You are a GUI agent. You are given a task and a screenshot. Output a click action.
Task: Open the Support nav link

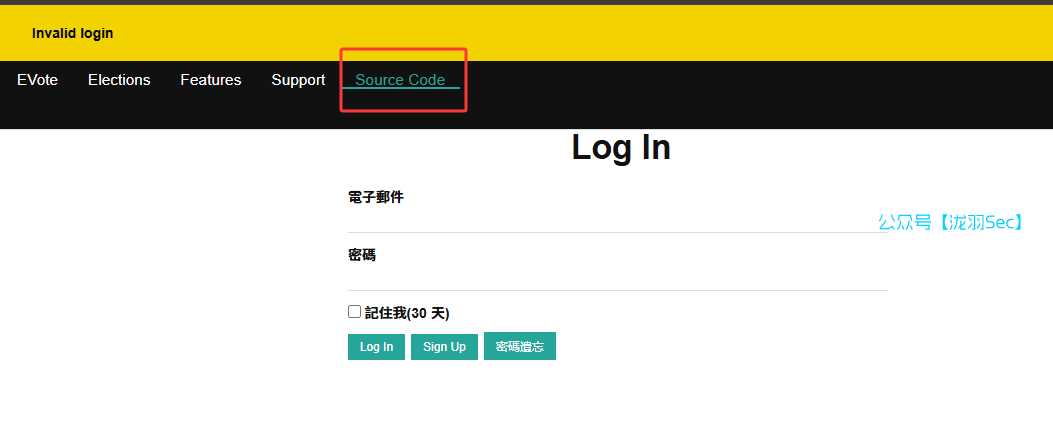[x=298, y=80]
